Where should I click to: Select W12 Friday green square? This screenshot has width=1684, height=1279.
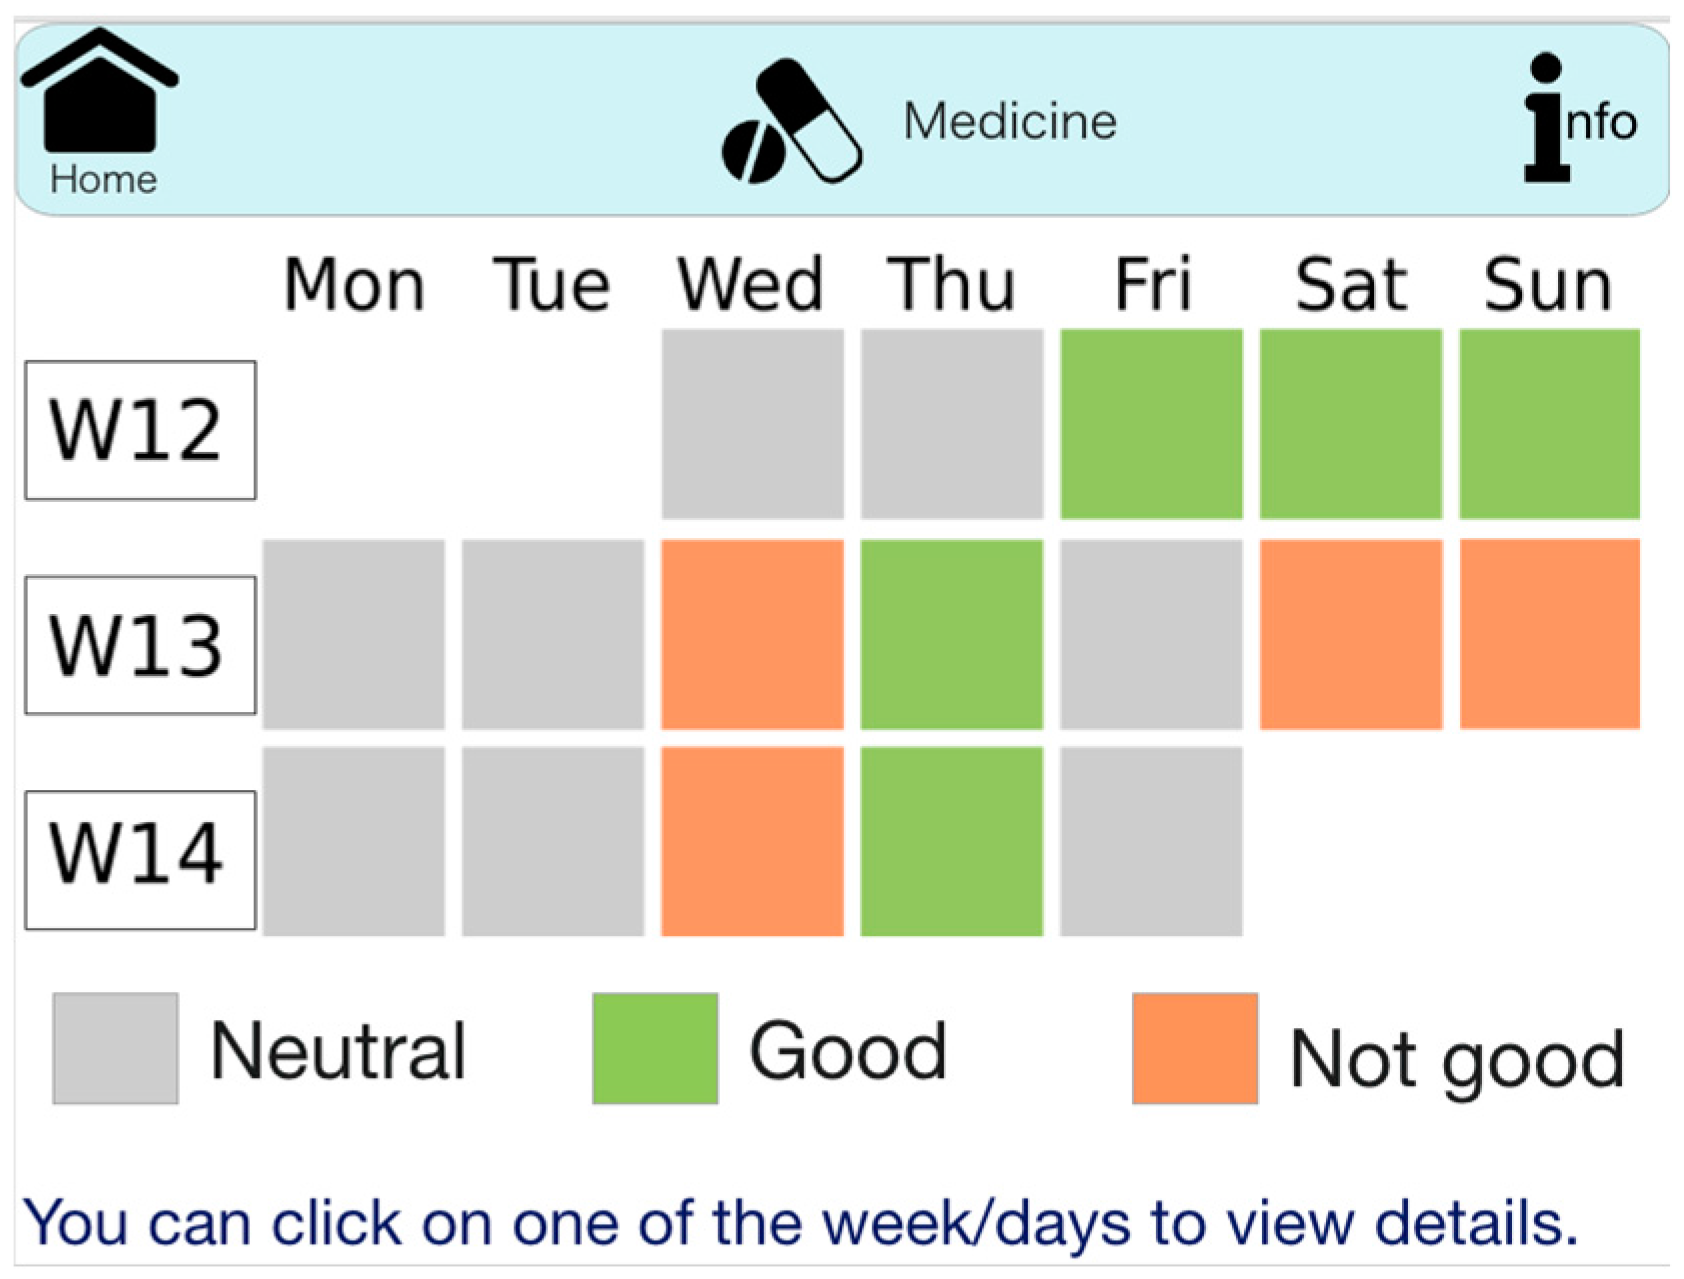1151,424
